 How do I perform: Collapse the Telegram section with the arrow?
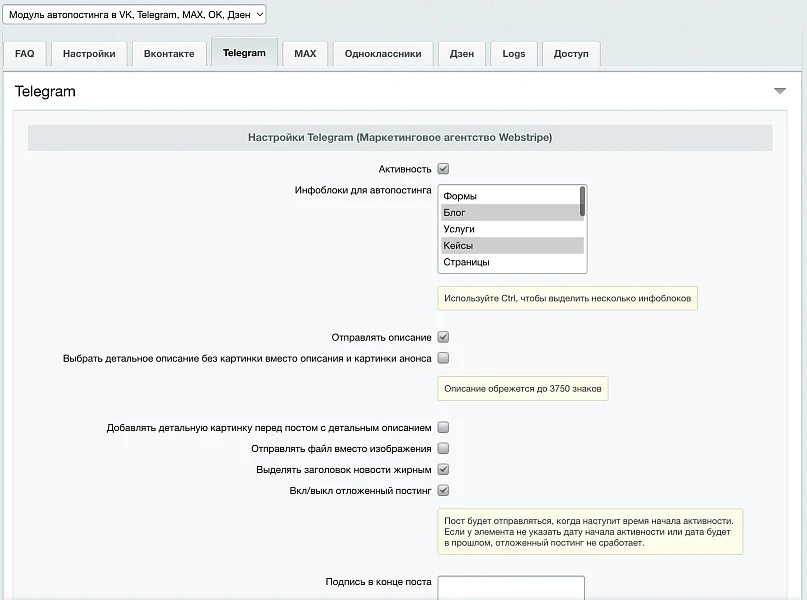[x=780, y=91]
